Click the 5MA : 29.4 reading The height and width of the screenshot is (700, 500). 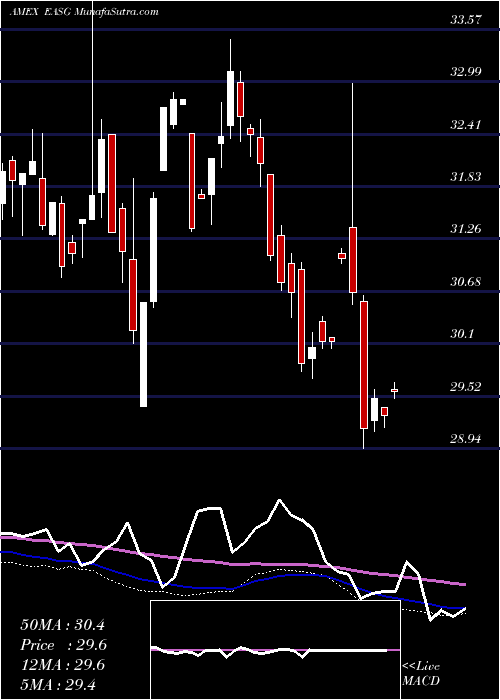coord(58,685)
